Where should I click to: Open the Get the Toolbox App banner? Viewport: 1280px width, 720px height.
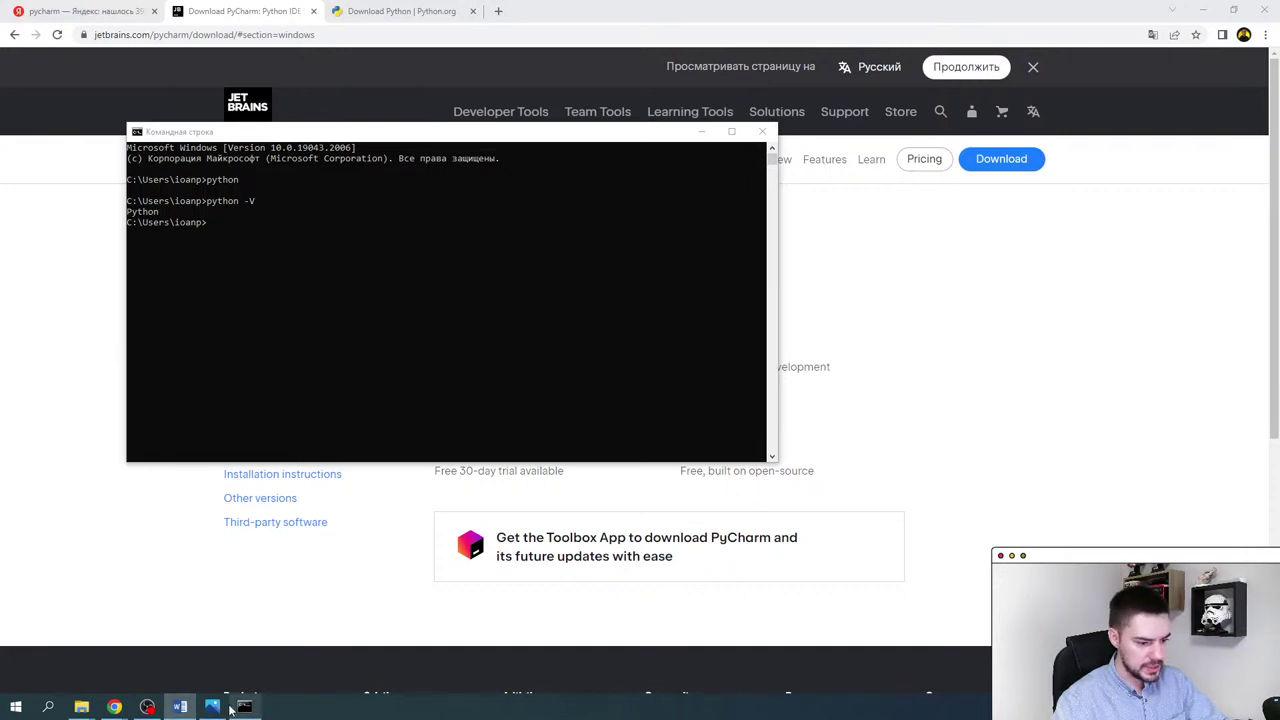[669, 547]
